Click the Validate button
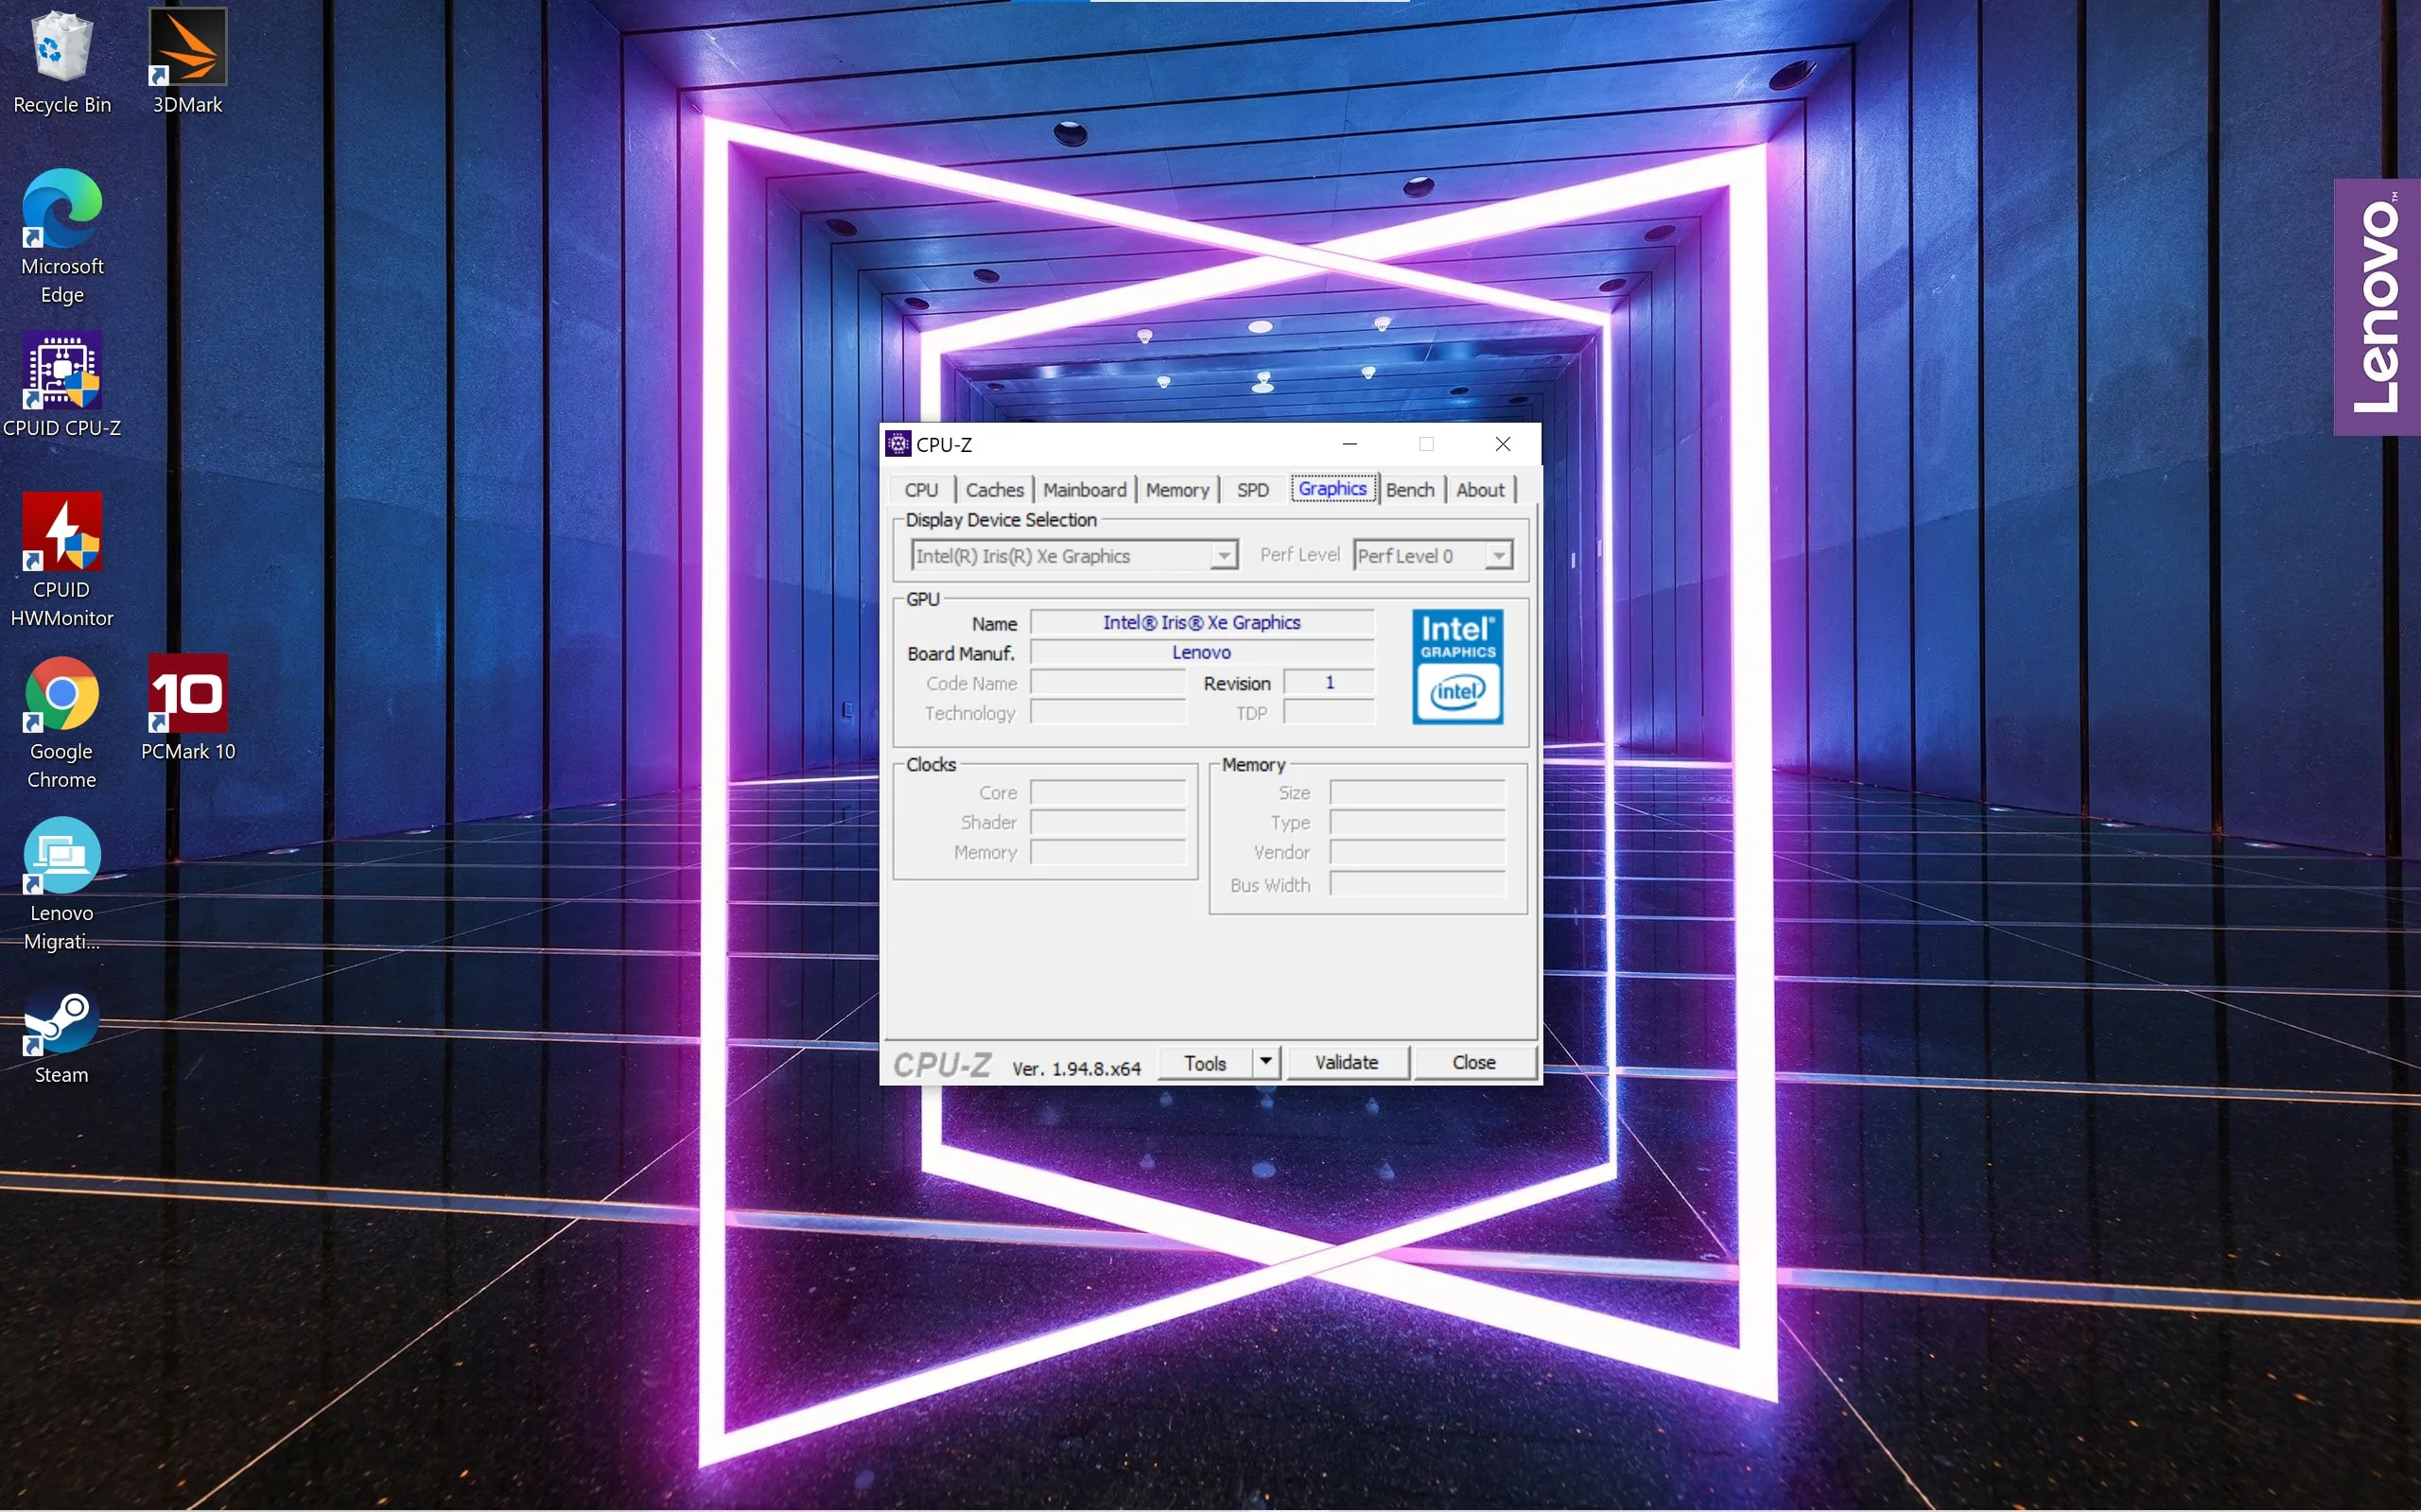This screenshot has width=2421, height=1512. (x=1347, y=1062)
